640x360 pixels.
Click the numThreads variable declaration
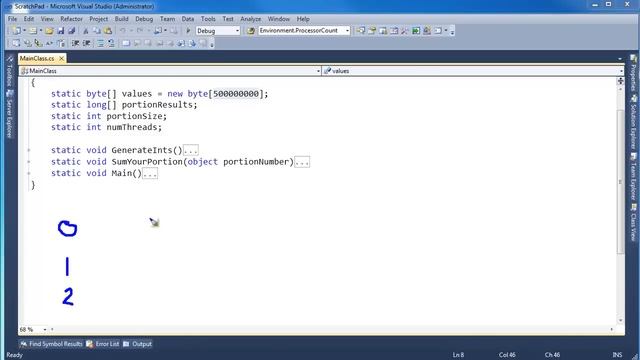131,127
